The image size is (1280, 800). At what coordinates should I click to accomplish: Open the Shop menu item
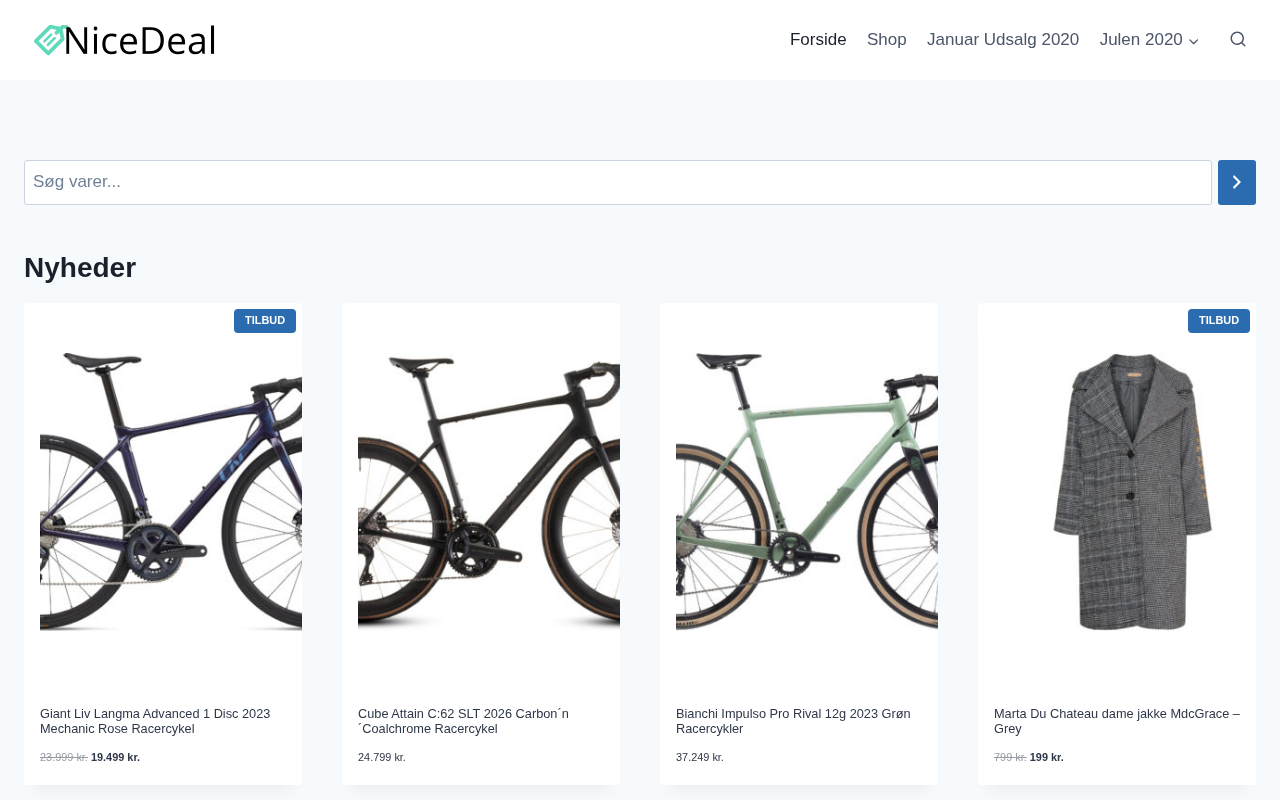point(886,40)
